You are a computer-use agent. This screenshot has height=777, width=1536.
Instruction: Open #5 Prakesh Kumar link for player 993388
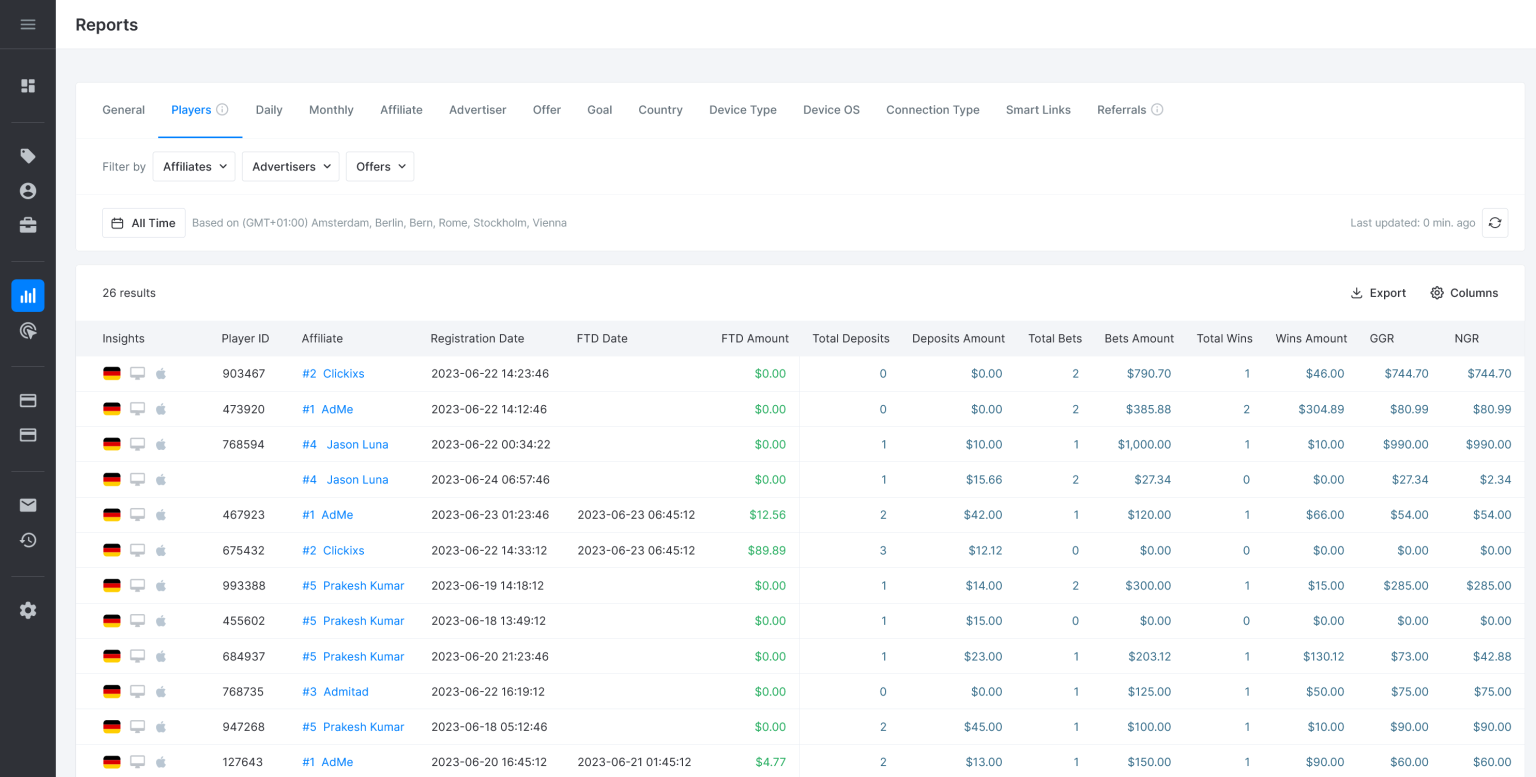pos(353,585)
